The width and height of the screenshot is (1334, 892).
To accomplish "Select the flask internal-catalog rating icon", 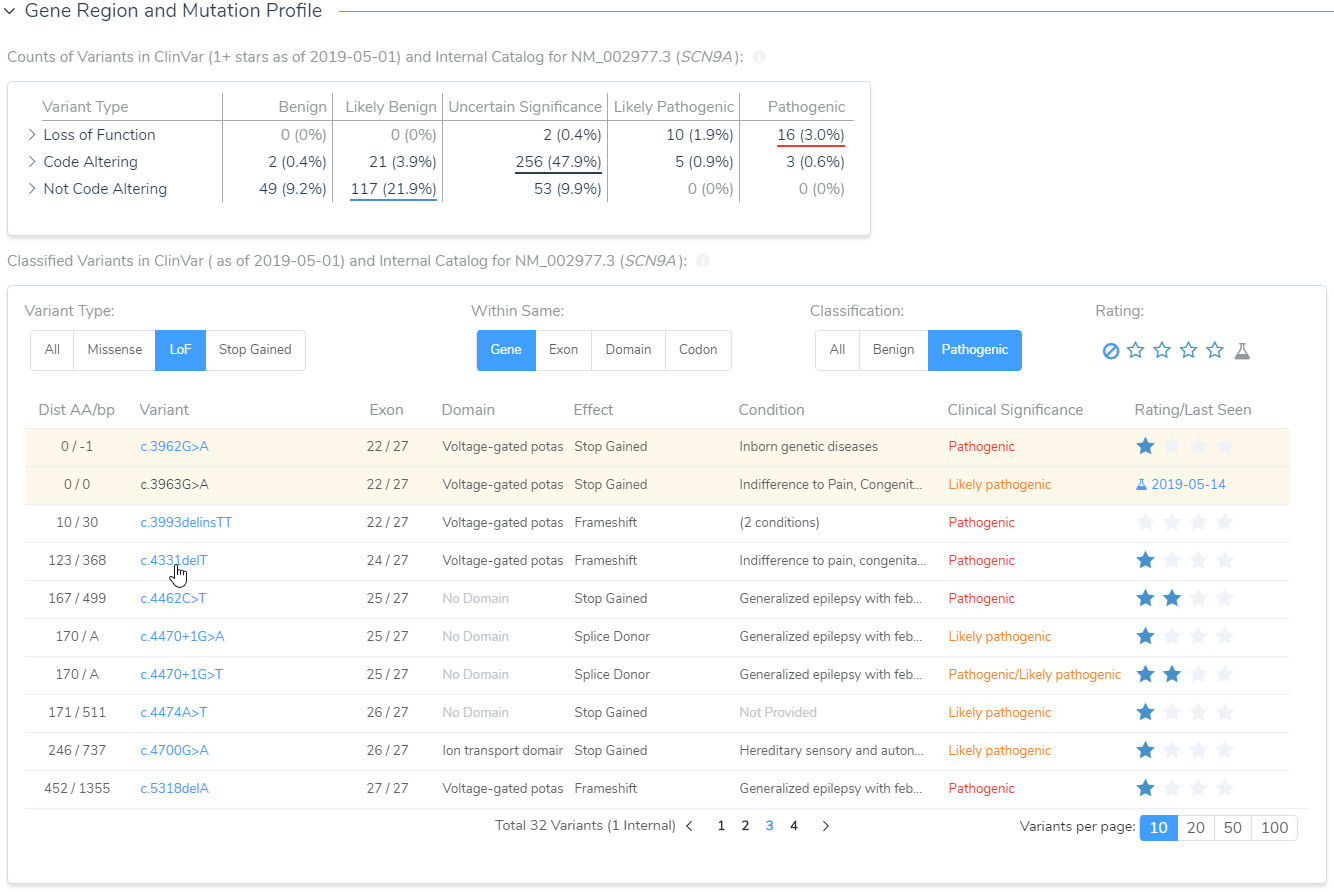I will coord(1242,351).
